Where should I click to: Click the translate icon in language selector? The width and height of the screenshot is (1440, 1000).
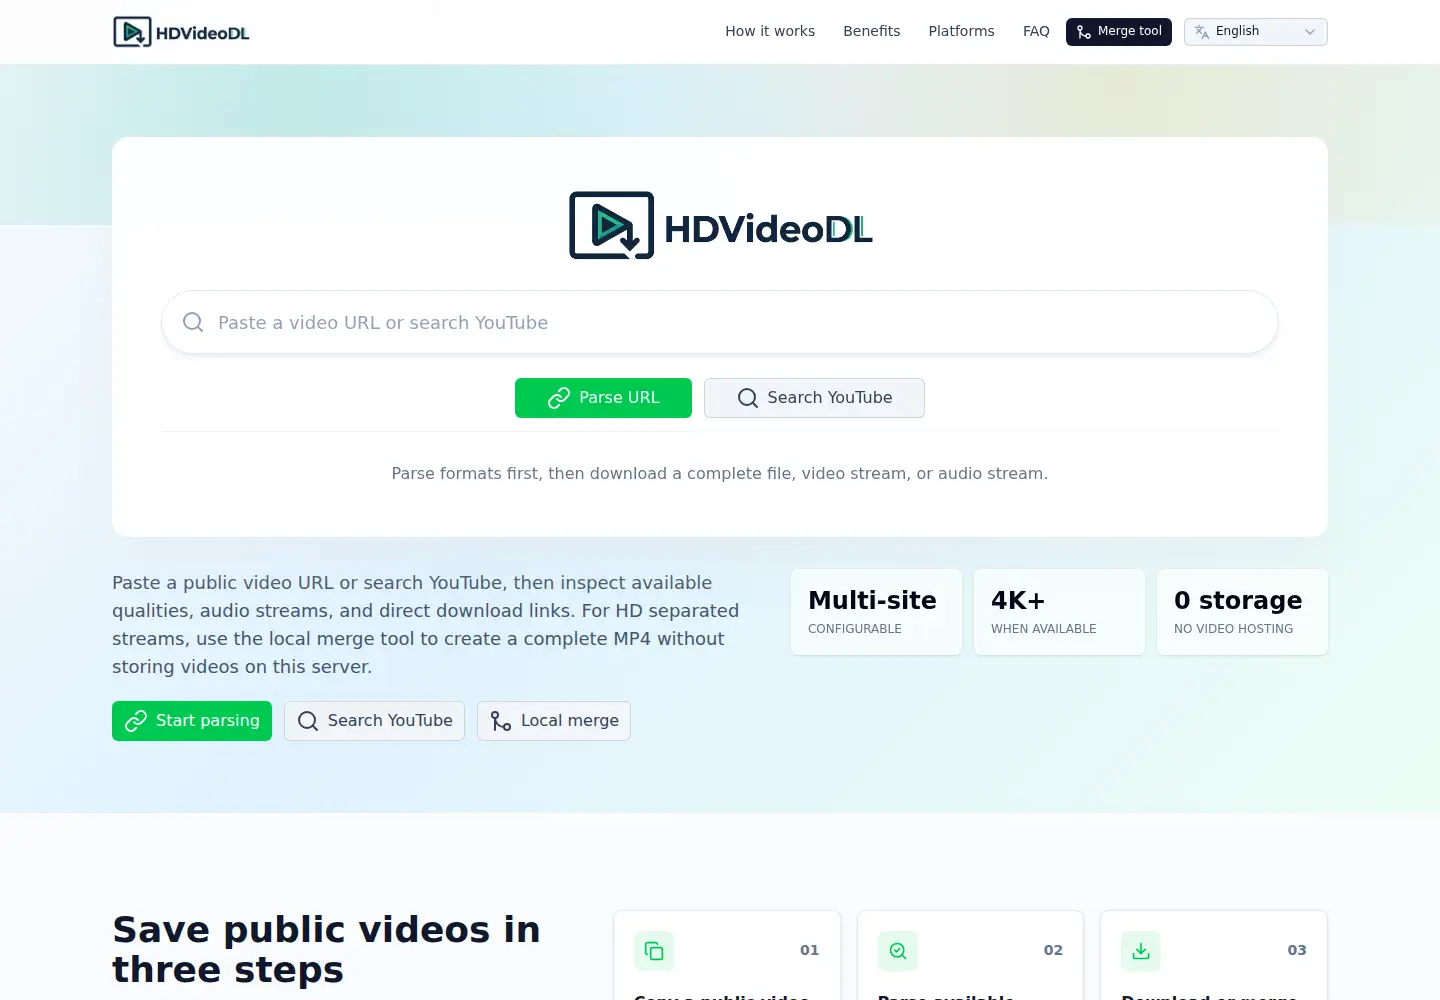[x=1202, y=32]
